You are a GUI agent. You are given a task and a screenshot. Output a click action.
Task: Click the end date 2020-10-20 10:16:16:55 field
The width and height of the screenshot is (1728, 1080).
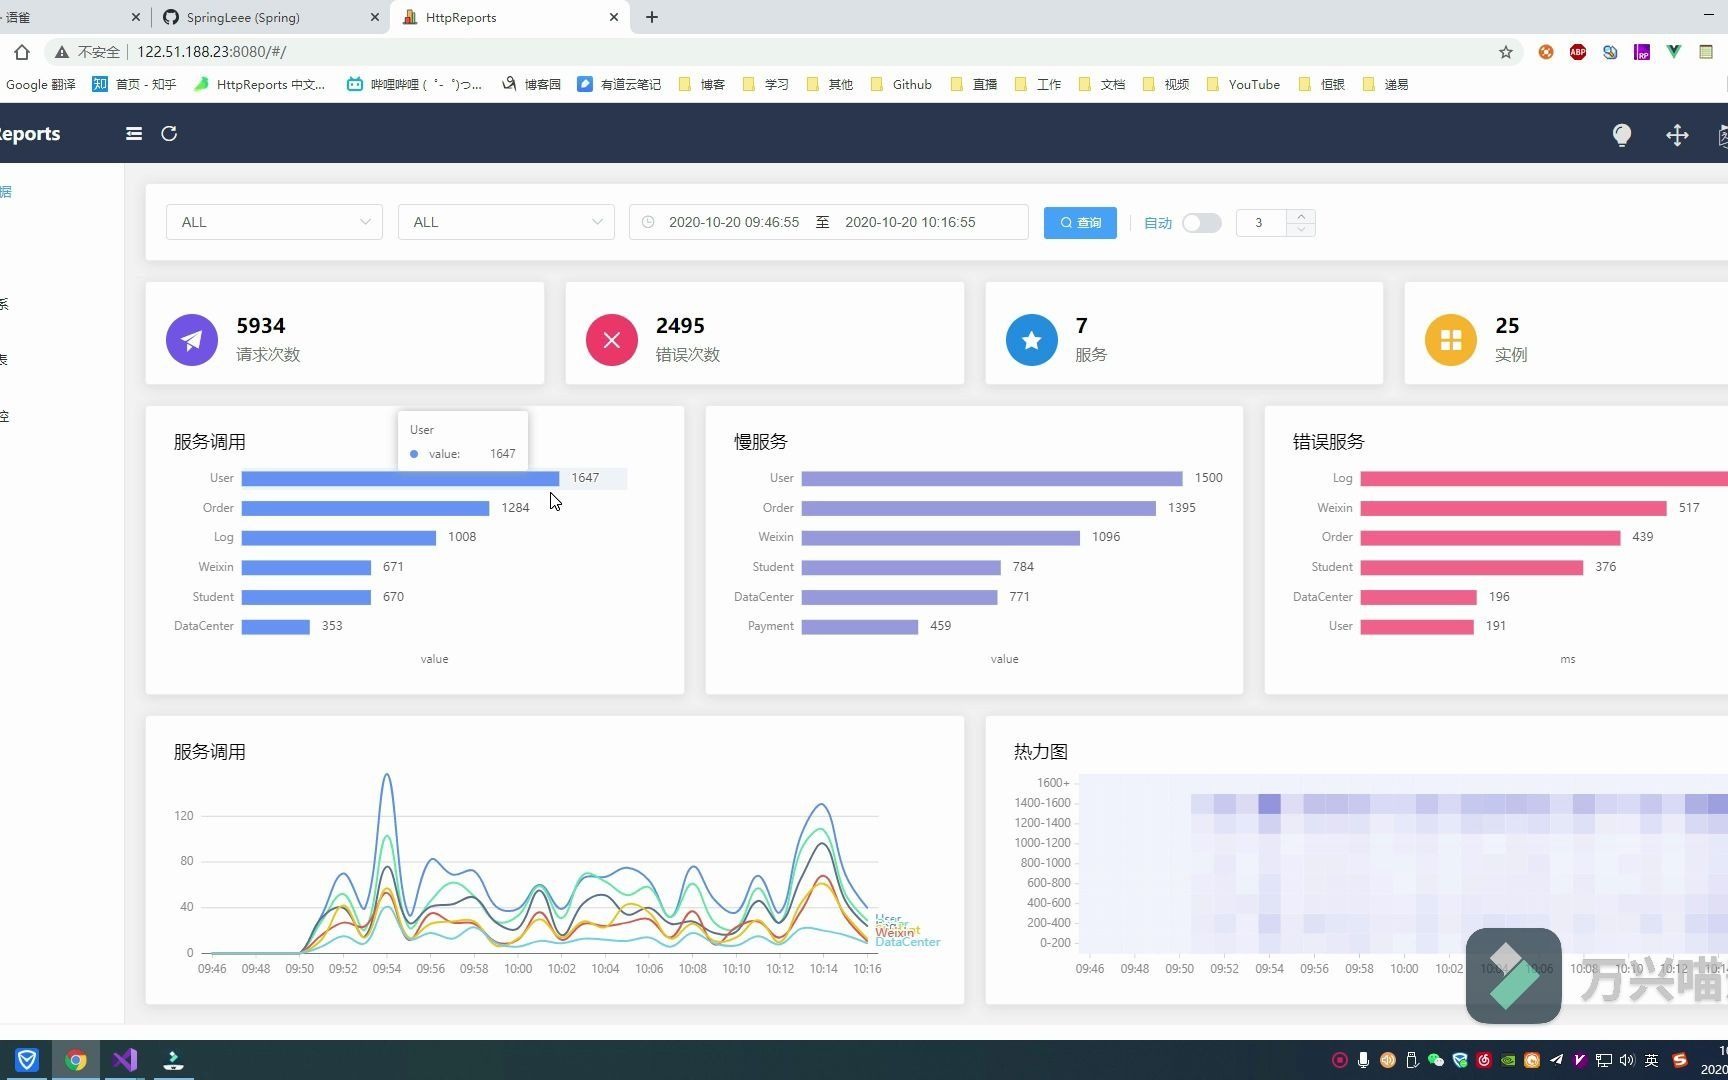tap(910, 222)
